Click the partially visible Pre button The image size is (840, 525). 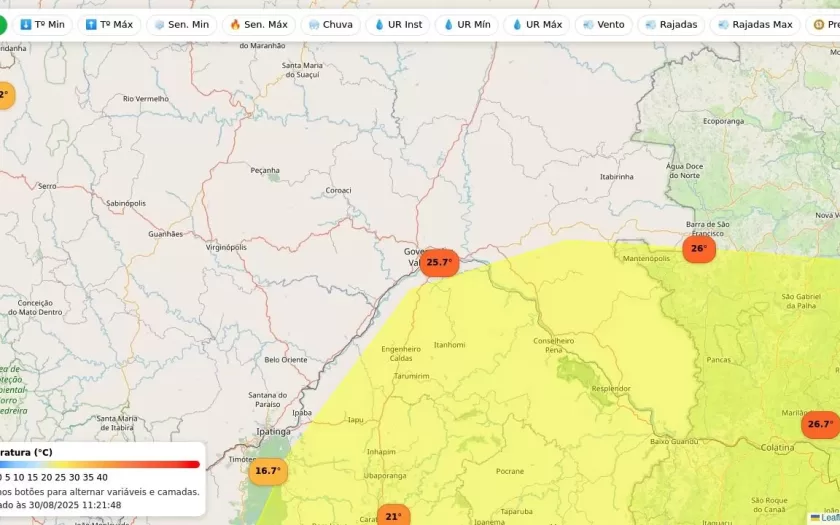coord(824,24)
